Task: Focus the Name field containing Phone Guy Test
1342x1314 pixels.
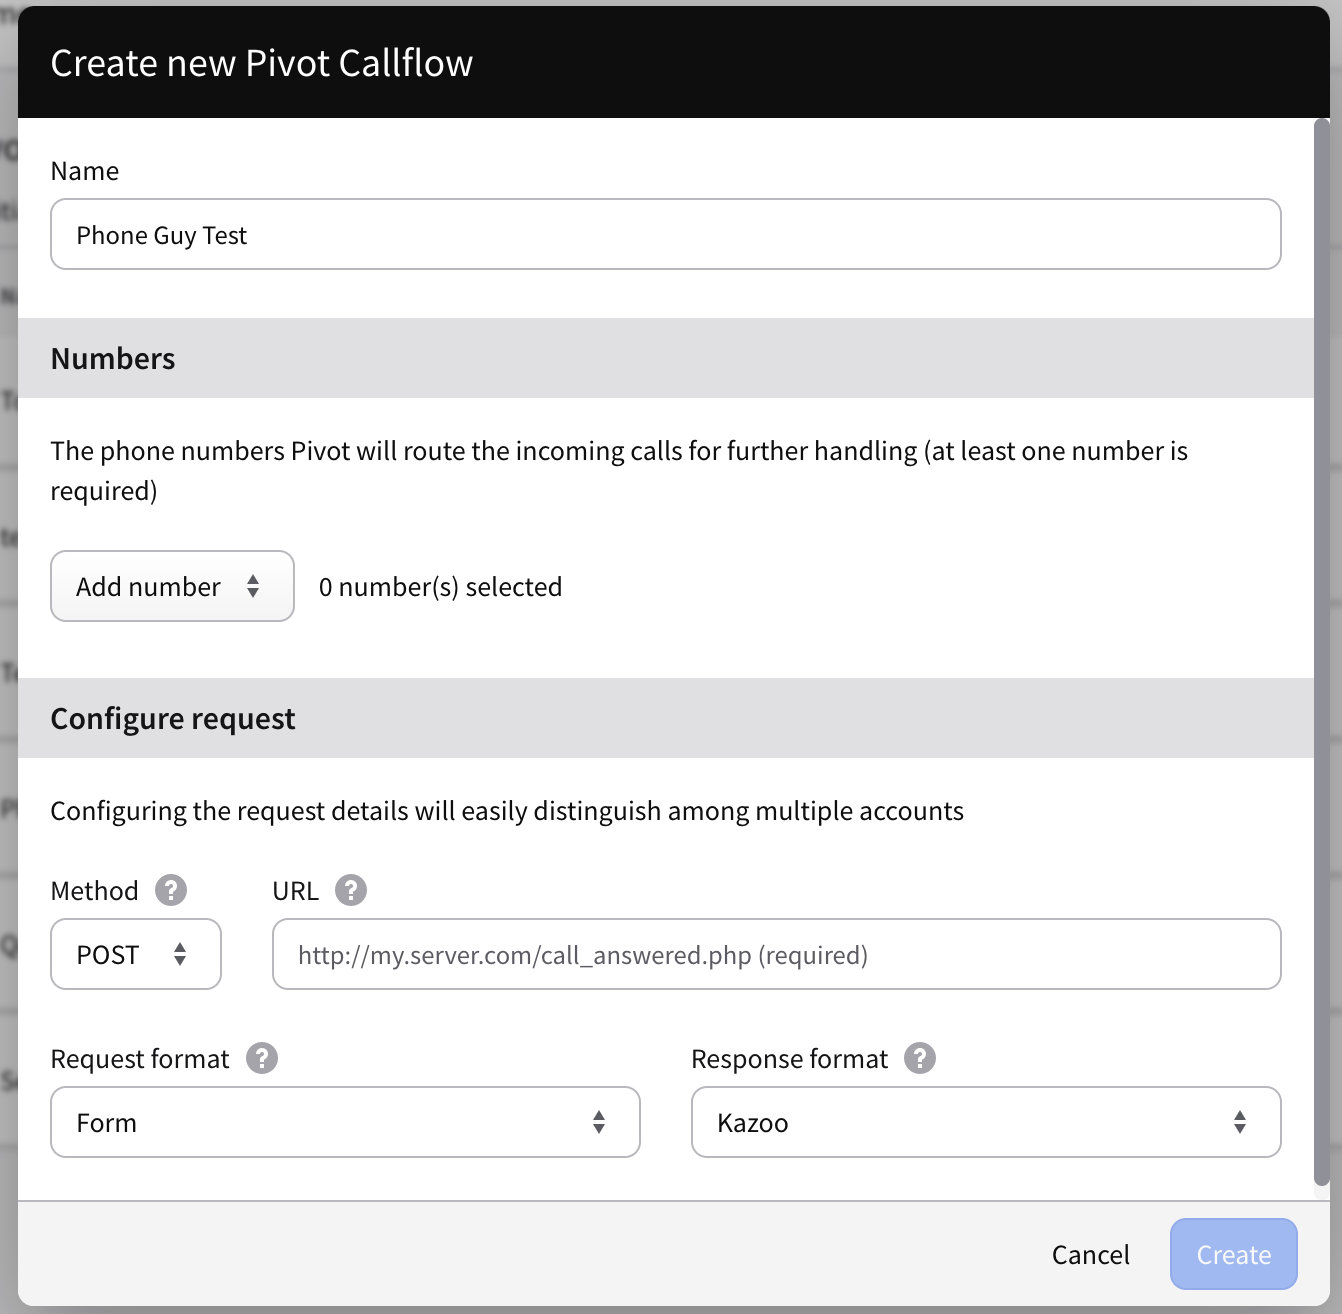Action: (665, 235)
